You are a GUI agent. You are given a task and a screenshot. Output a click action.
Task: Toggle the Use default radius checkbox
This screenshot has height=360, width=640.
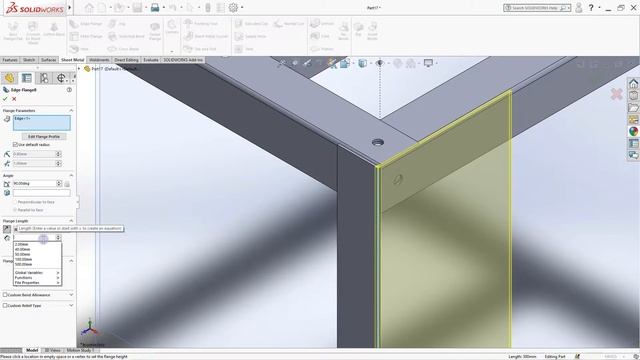[16, 144]
